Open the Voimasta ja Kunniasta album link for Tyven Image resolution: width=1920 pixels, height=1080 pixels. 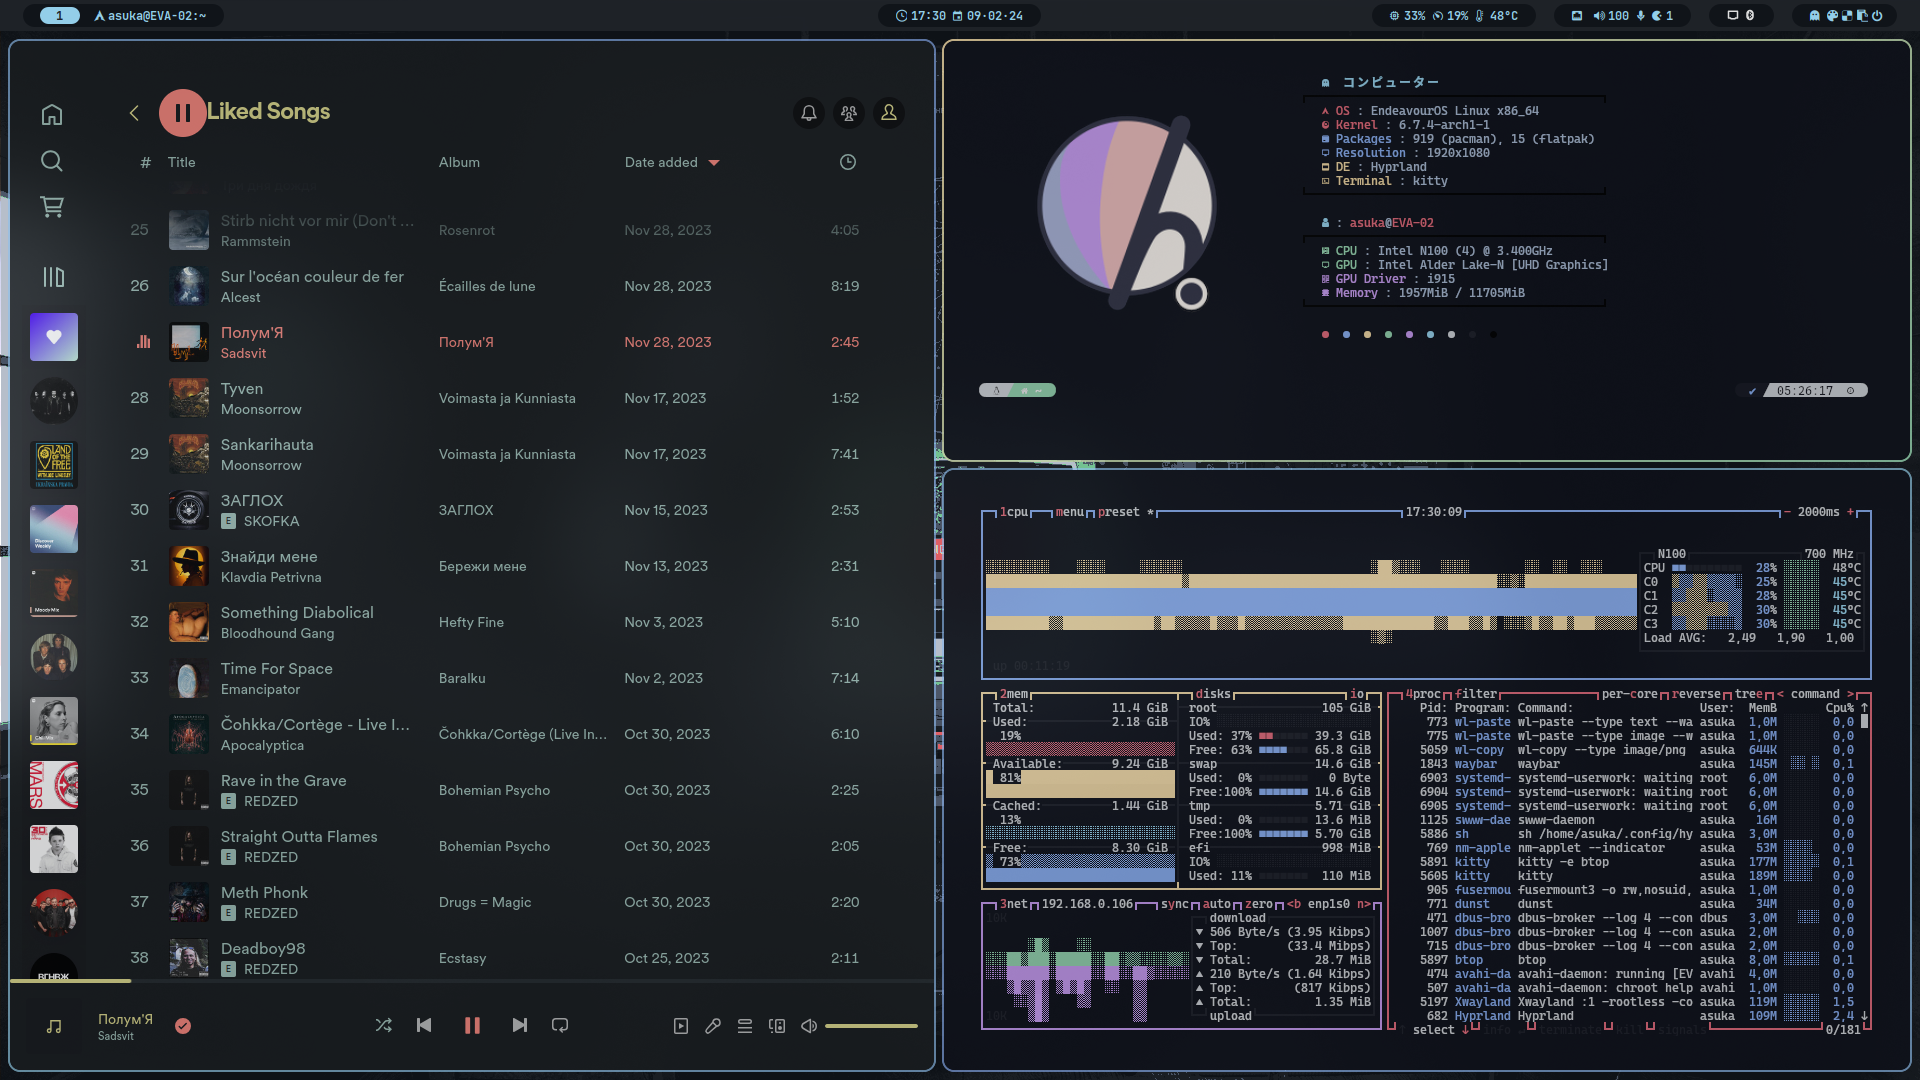click(x=507, y=398)
